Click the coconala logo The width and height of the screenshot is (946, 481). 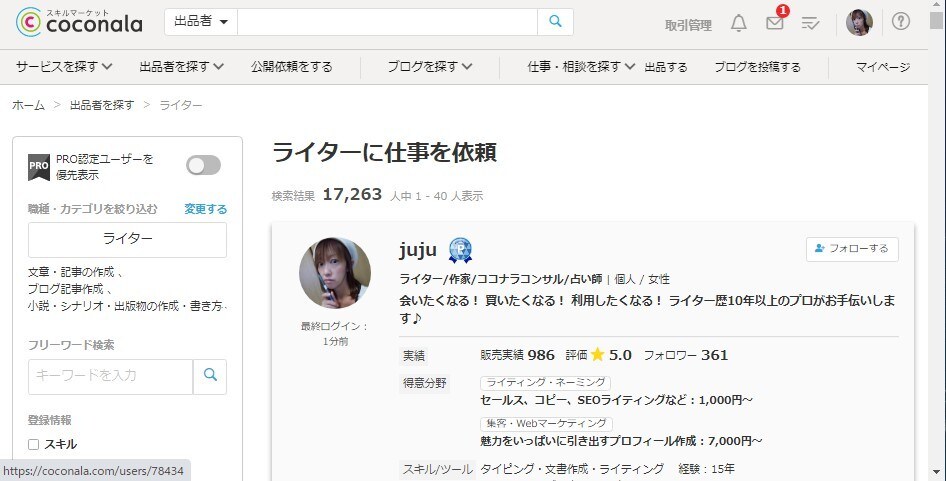(x=80, y=22)
